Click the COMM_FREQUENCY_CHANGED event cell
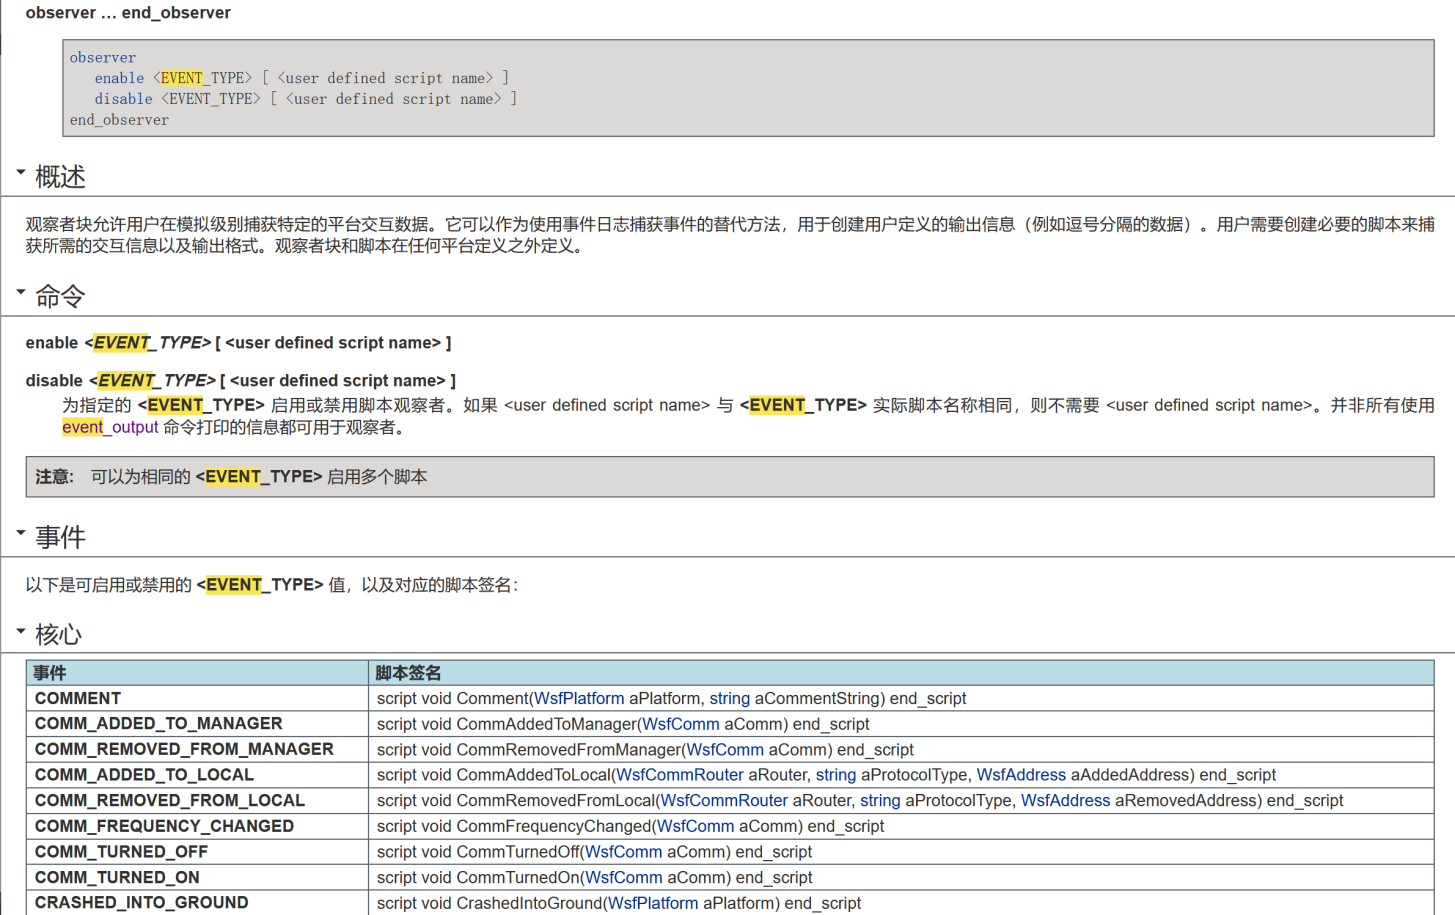 coord(164,826)
